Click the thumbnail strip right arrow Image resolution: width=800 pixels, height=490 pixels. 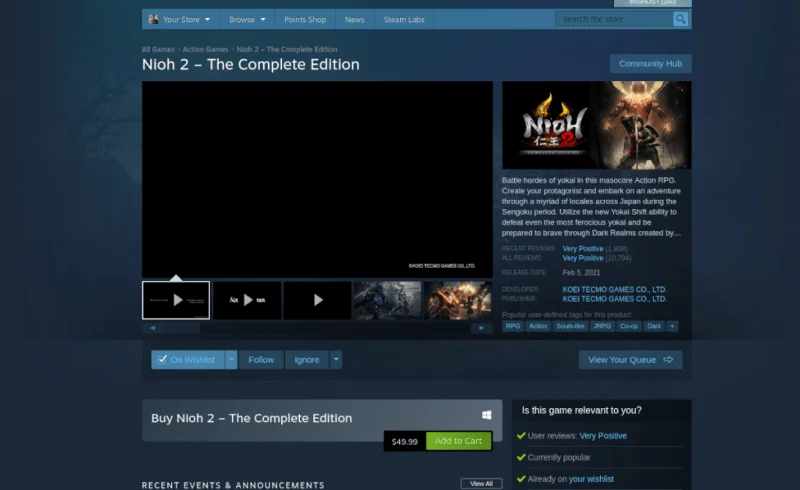tap(481, 328)
